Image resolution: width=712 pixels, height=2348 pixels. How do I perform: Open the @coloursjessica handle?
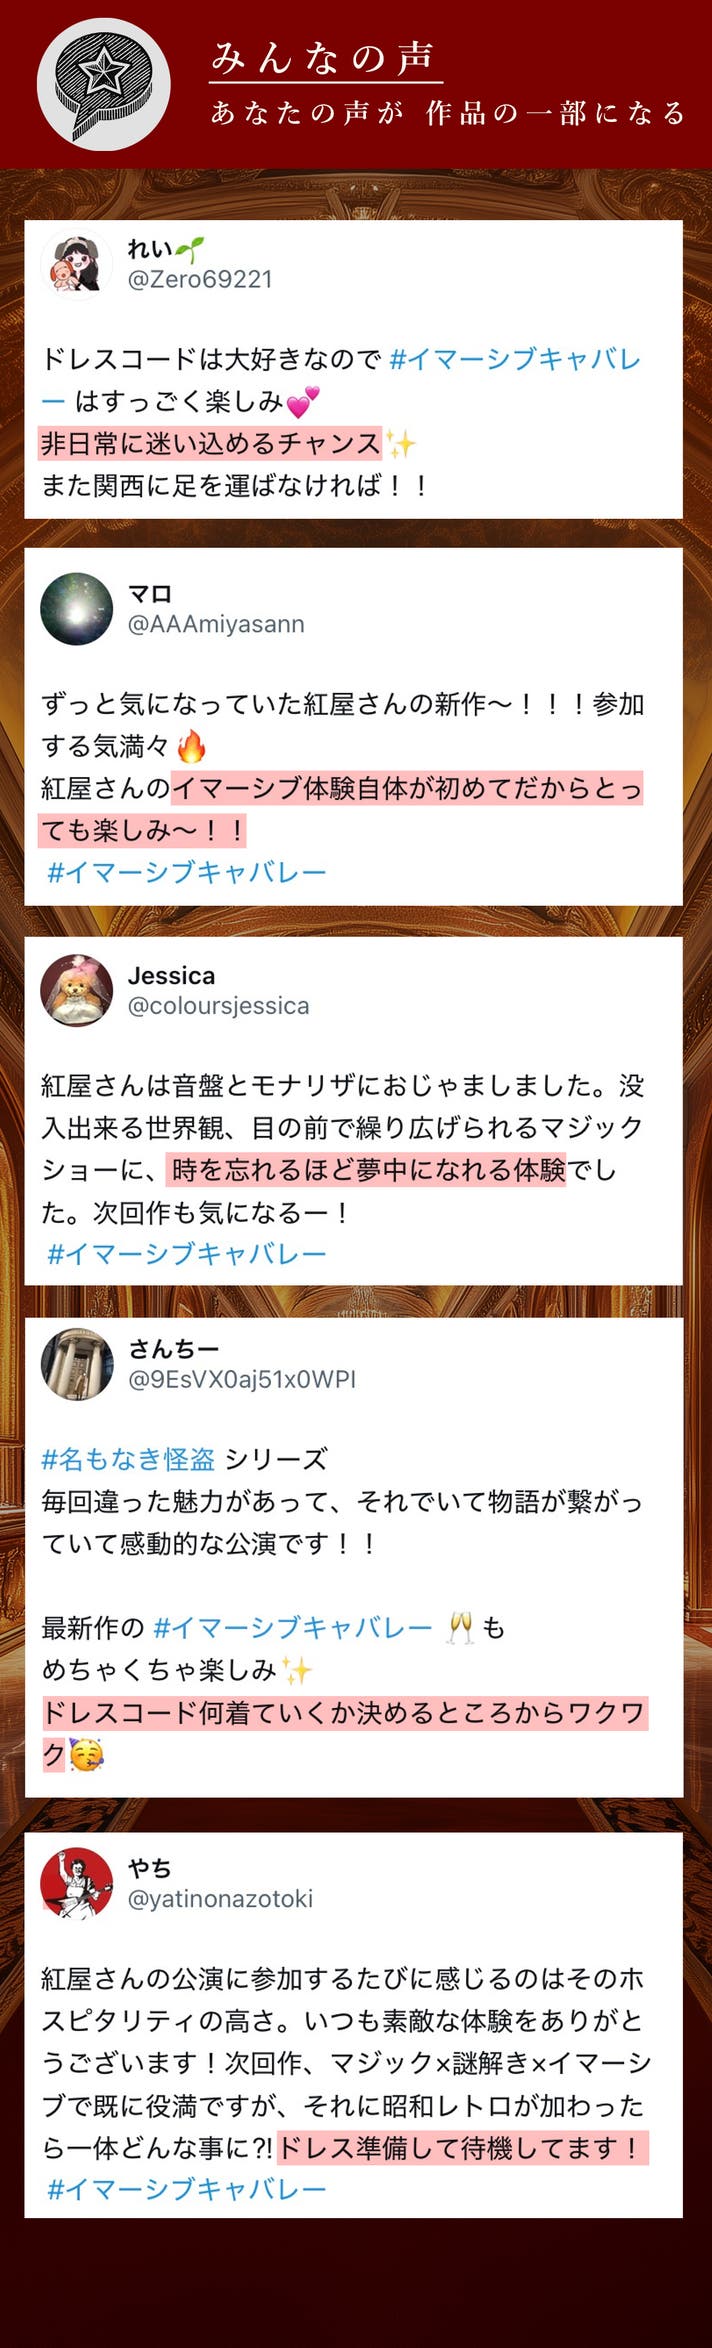pos(219,1006)
